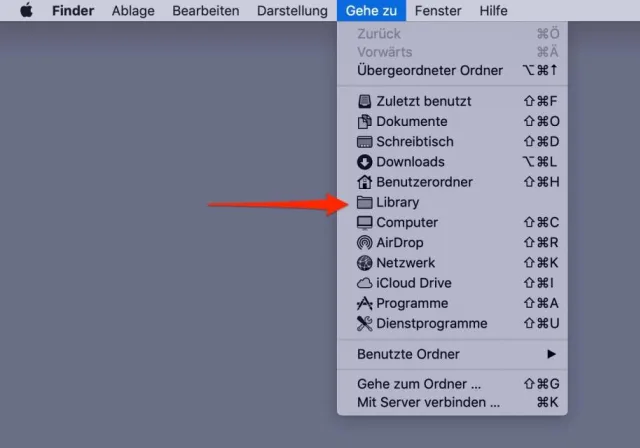The image size is (640, 448).
Task: Select Gehe zum Ordner entry
Action: [420, 383]
